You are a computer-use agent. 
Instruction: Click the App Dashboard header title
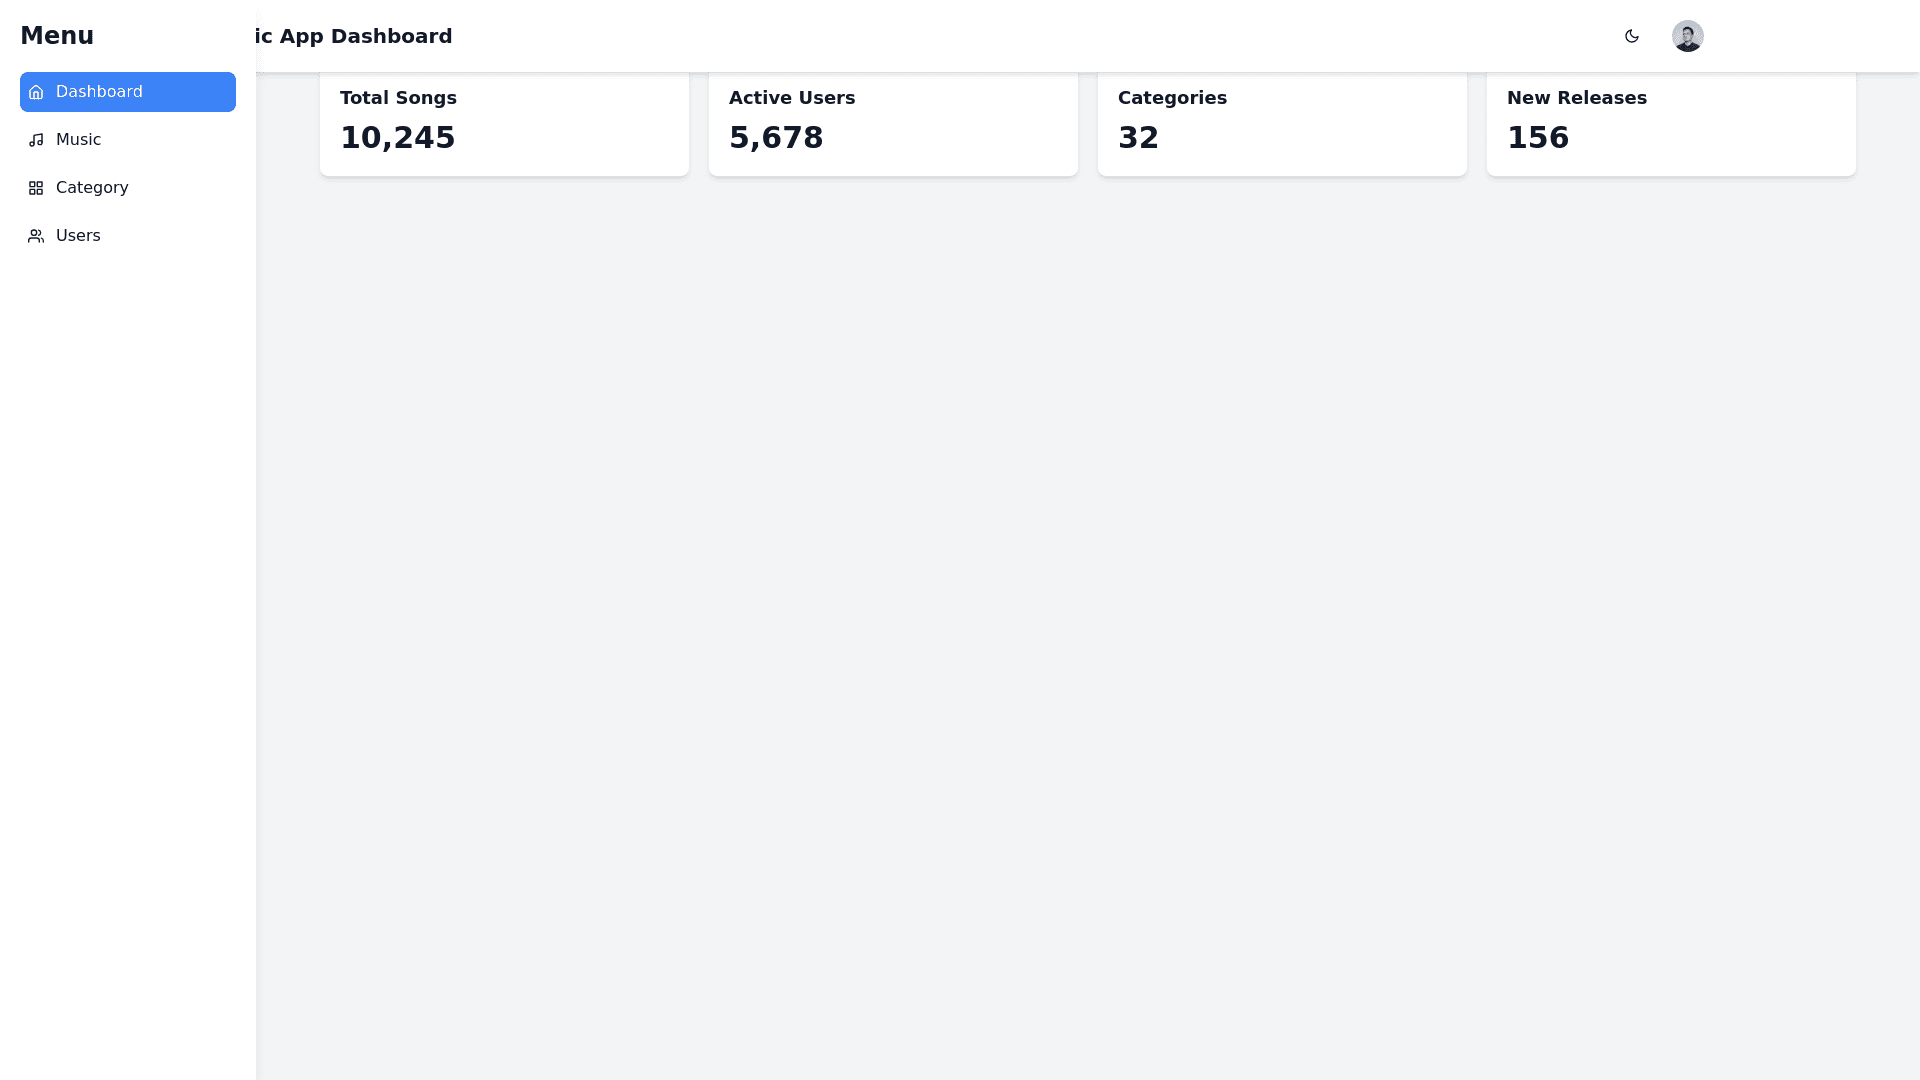click(x=355, y=36)
